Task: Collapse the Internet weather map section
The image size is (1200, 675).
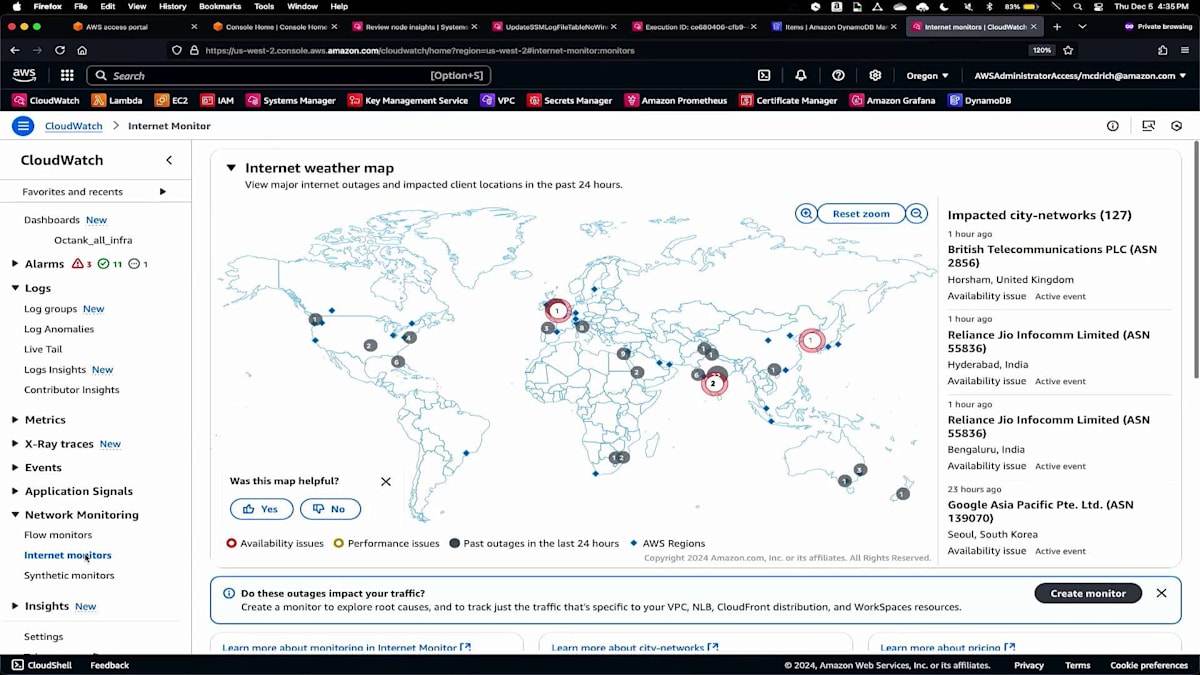Action: (231, 168)
